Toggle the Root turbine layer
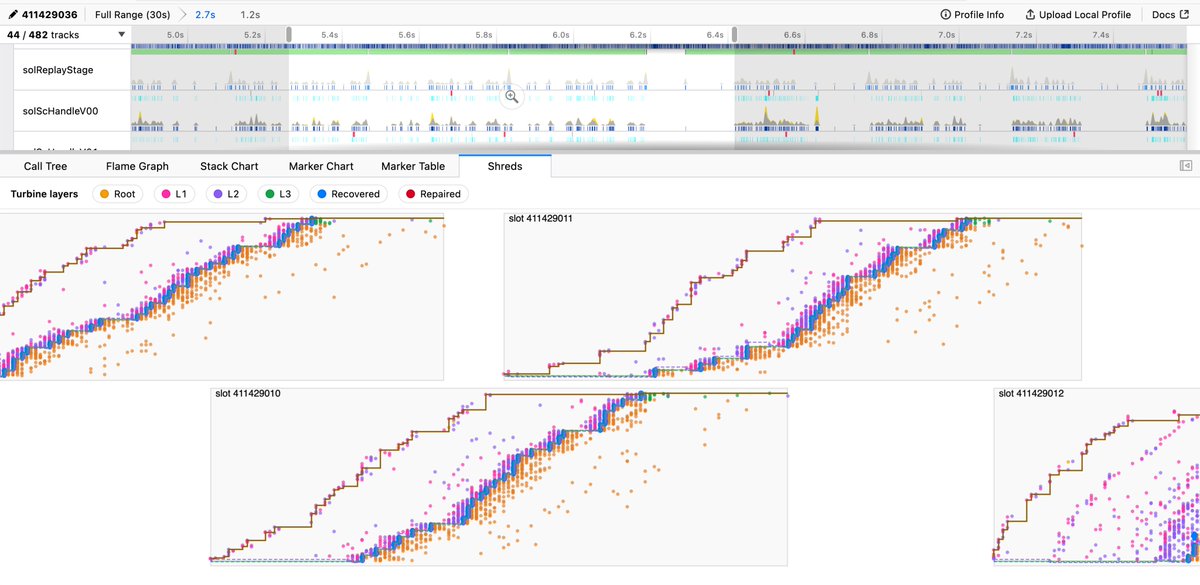This screenshot has height=585, width=1200. 117,194
